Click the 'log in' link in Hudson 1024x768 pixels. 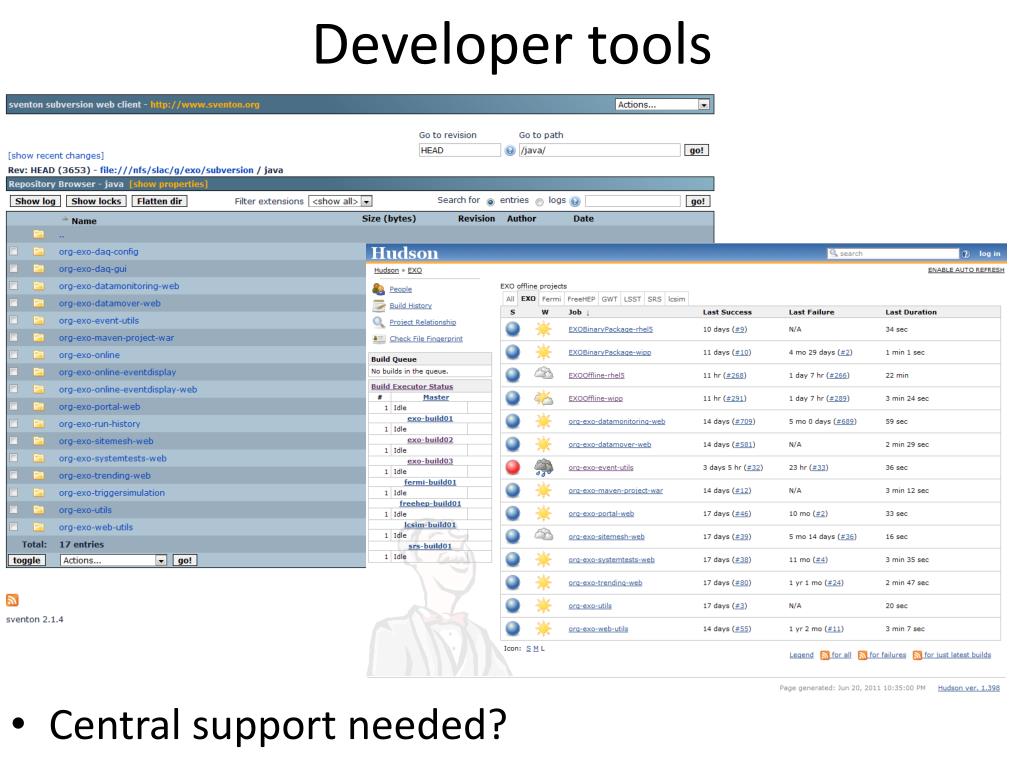point(989,253)
